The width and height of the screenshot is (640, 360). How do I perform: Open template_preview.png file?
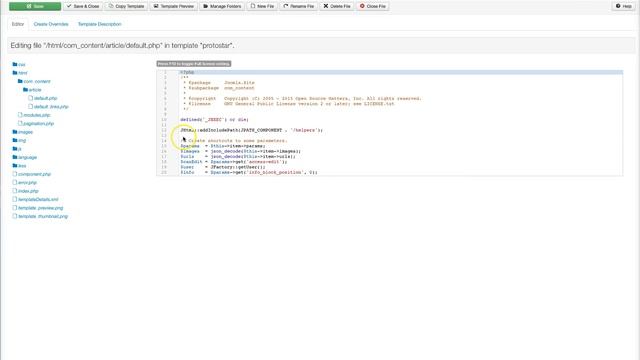pos(38,208)
